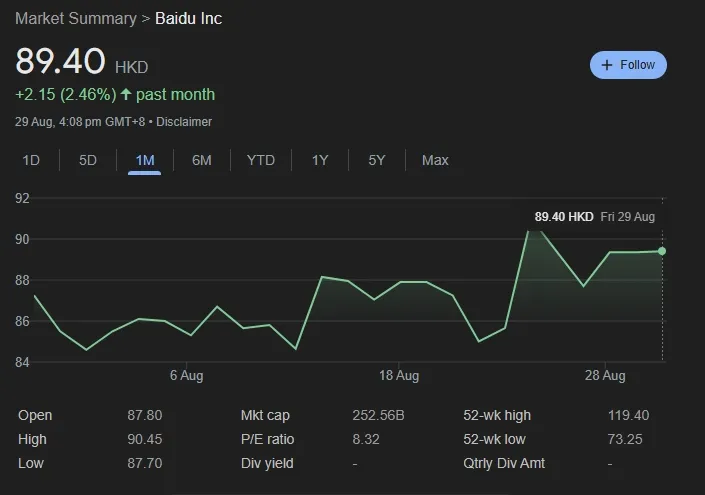Click the plus icon in Follow button
This screenshot has width=705, height=495.
(607, 65)
